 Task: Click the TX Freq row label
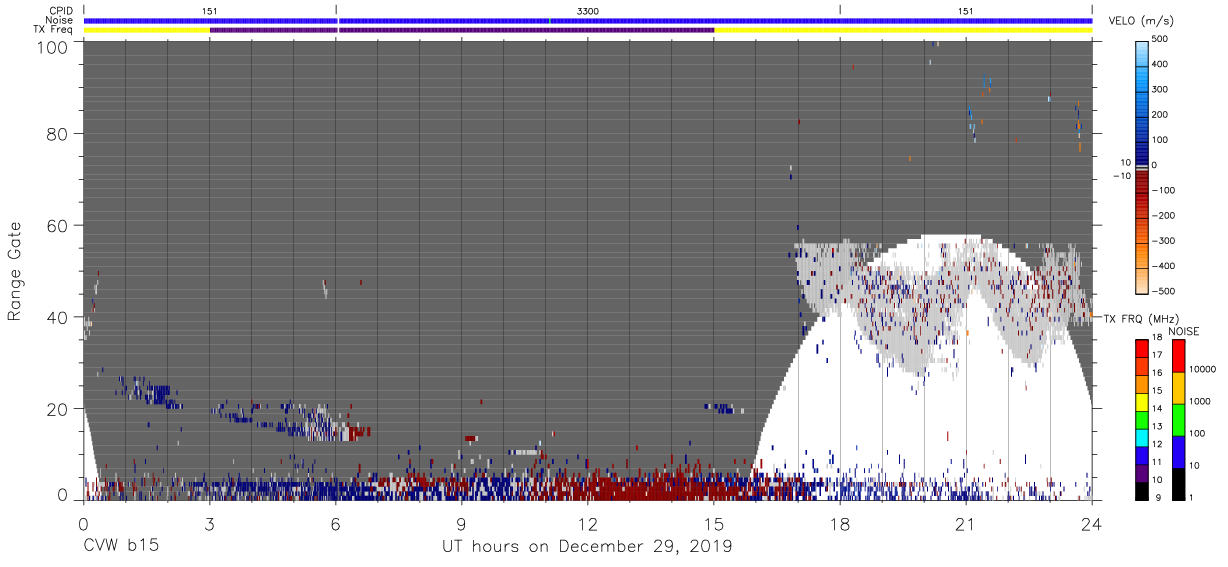click(x=54, y=30)
